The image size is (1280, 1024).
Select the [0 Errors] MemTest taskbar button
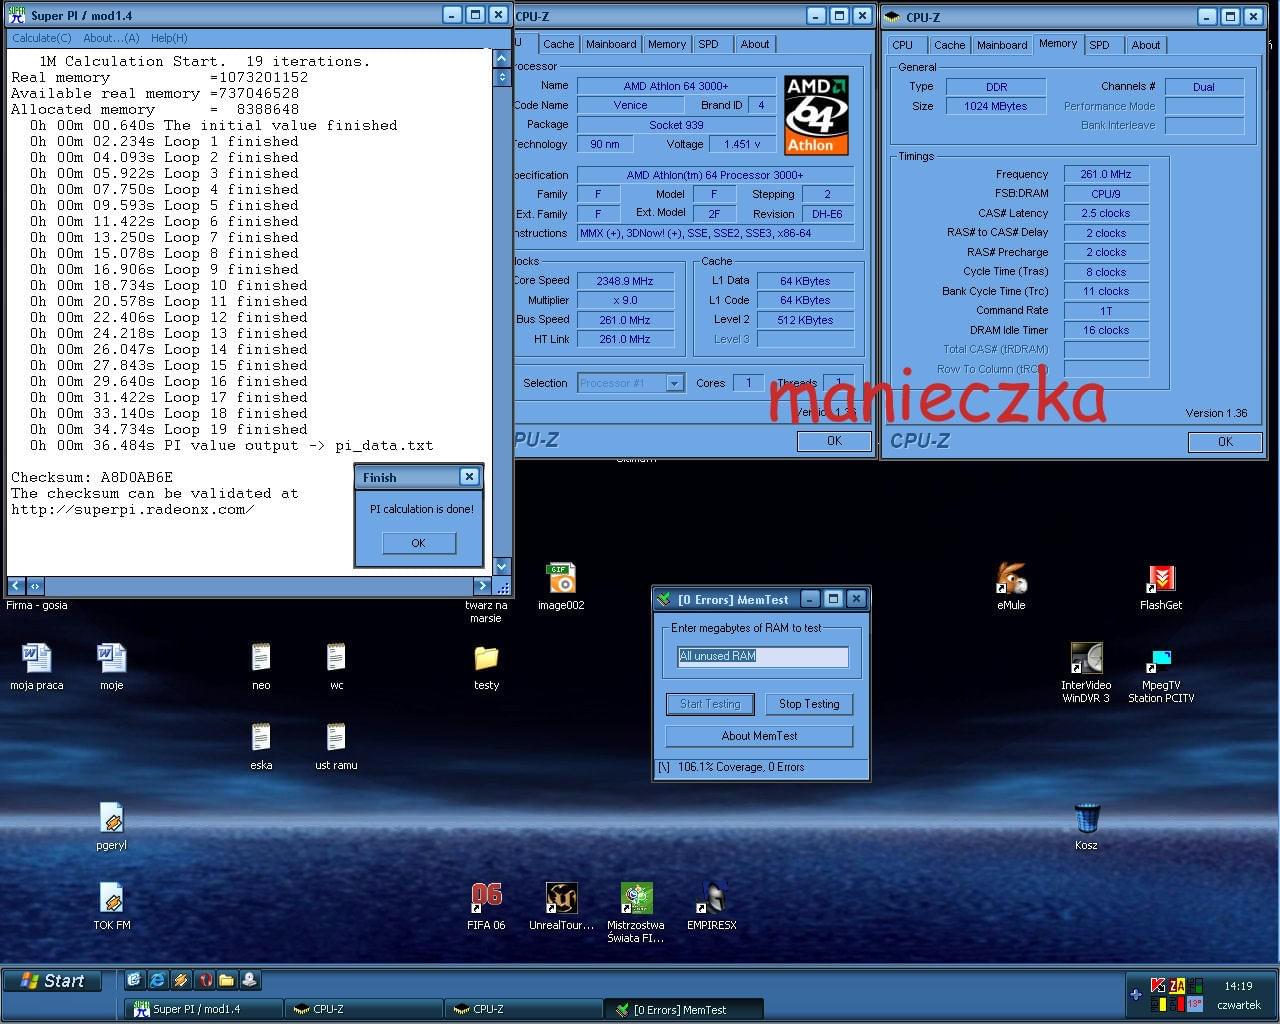pyautogui.click(x=684, y=1009)
